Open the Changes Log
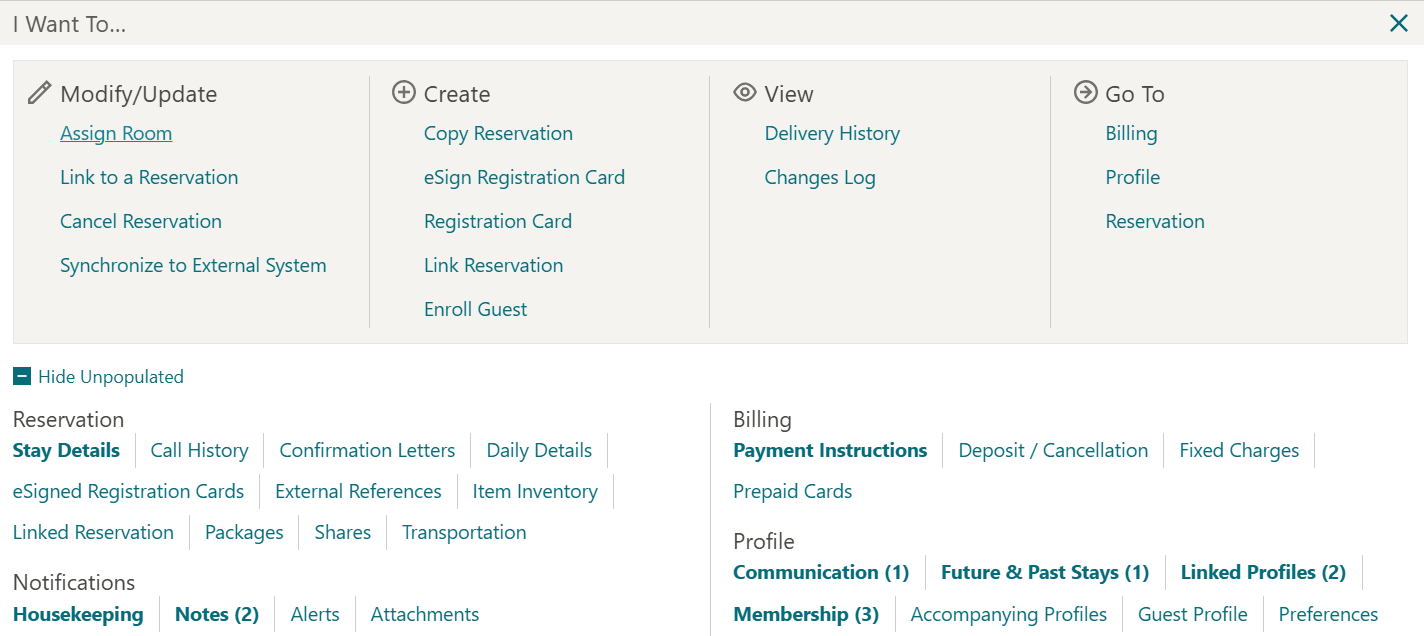The image size is (1424, 636). tap(820, 177)
